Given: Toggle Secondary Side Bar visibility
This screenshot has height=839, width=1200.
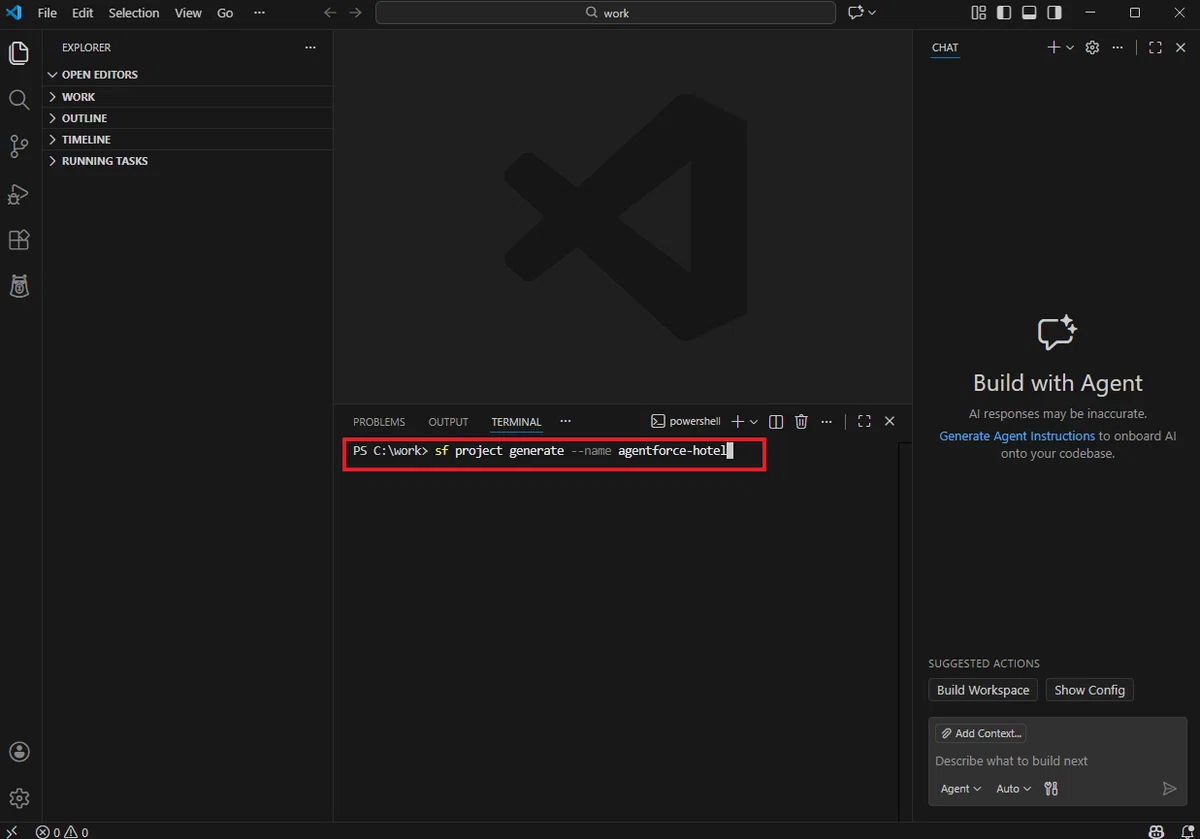Looking at the screenshot, I should 1054,13.
